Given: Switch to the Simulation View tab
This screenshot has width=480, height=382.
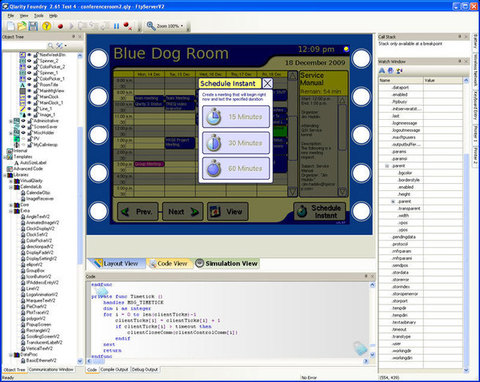Looking at the screenshot, I should (x=227, y=263).
